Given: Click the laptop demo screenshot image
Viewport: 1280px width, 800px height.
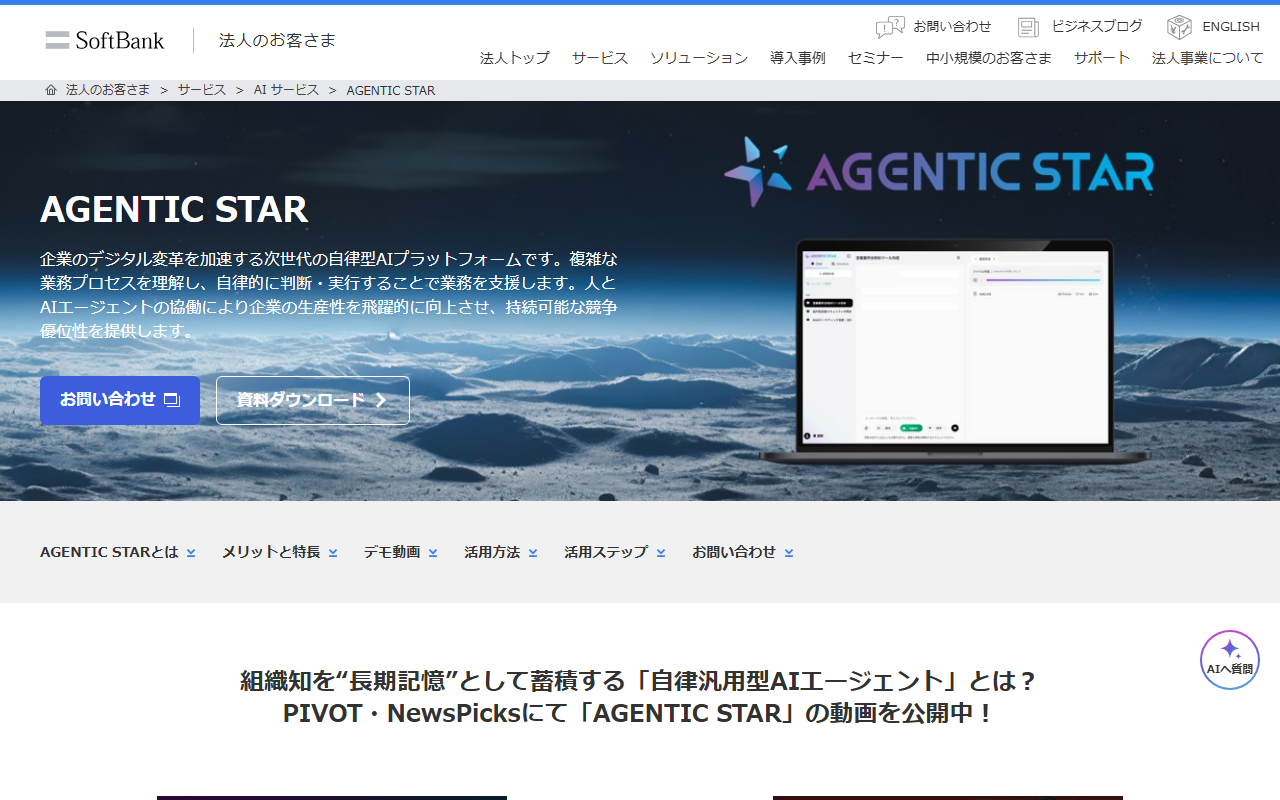Looking at the screenshot, I should click(955, 350).
